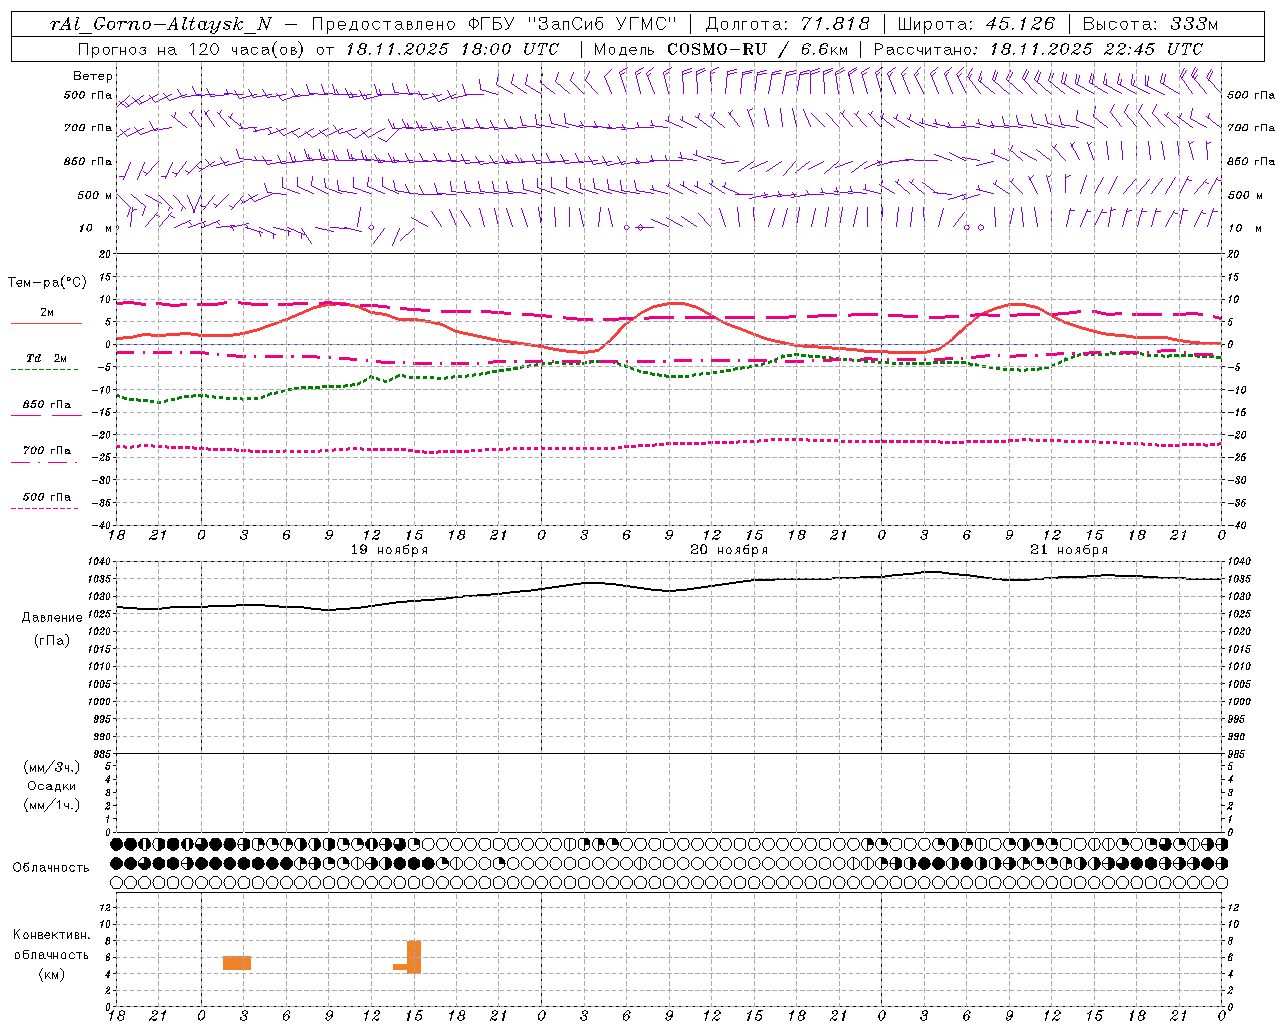Click the 850 гПа temperature legend entry

(46, 405)
